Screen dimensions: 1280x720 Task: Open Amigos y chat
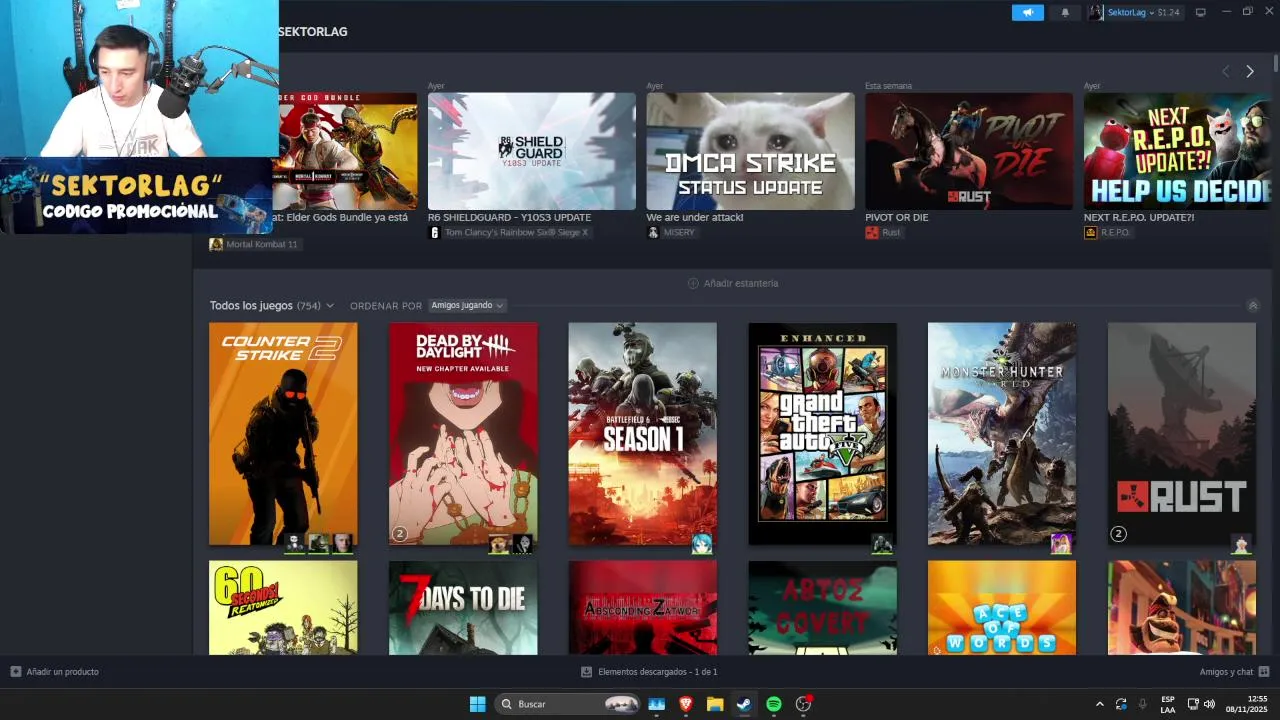tap(1234, 672)
